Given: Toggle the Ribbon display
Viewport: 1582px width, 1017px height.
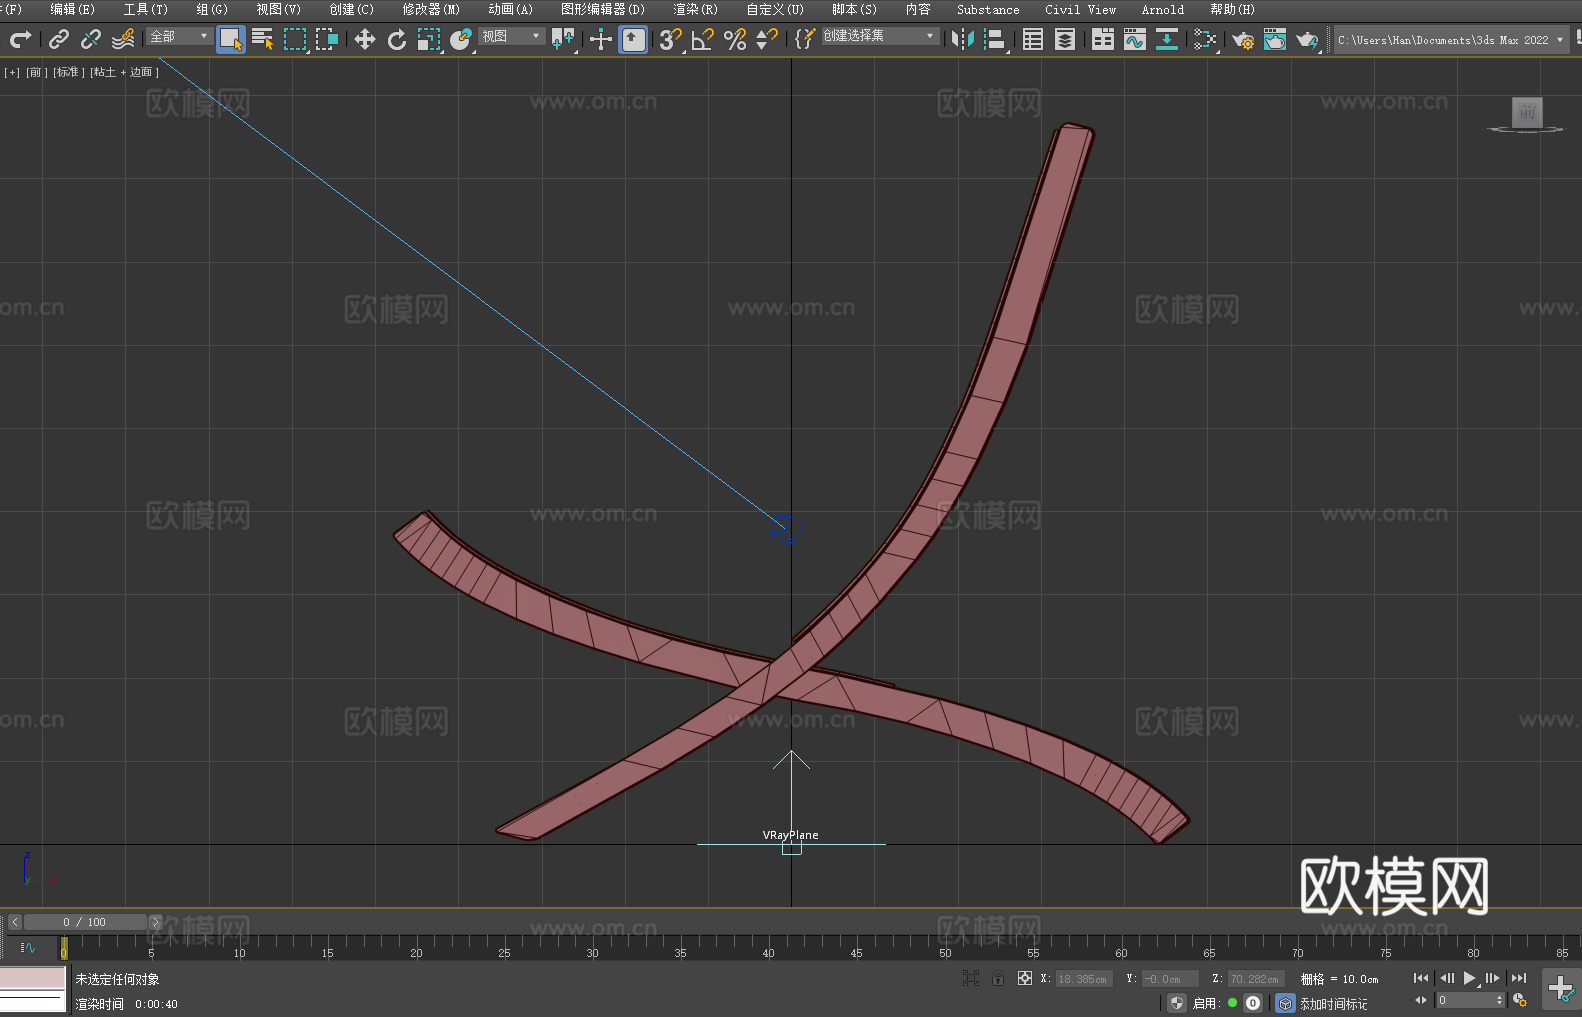Looking at the screenshot, I should (1103, 39).
